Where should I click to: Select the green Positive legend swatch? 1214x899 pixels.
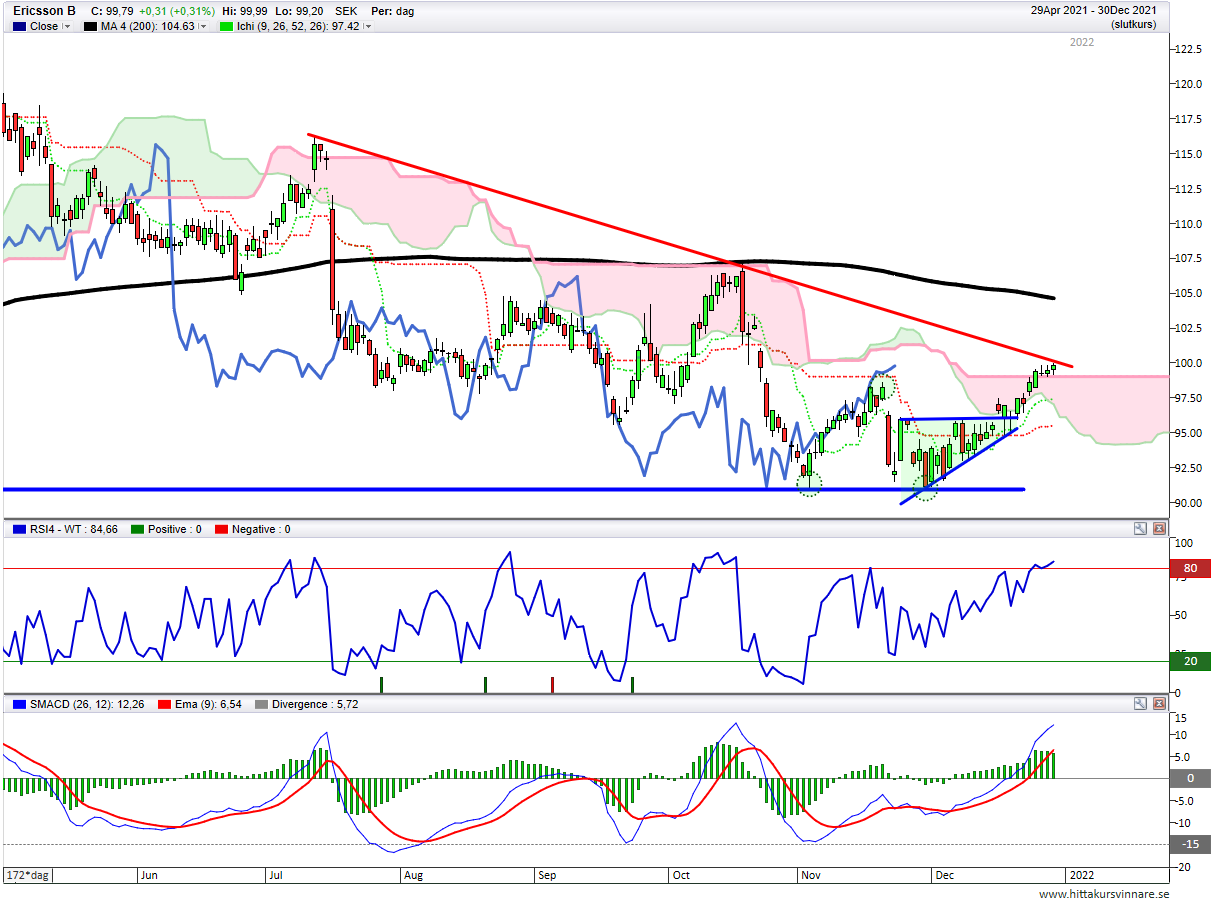click(138, 529)
